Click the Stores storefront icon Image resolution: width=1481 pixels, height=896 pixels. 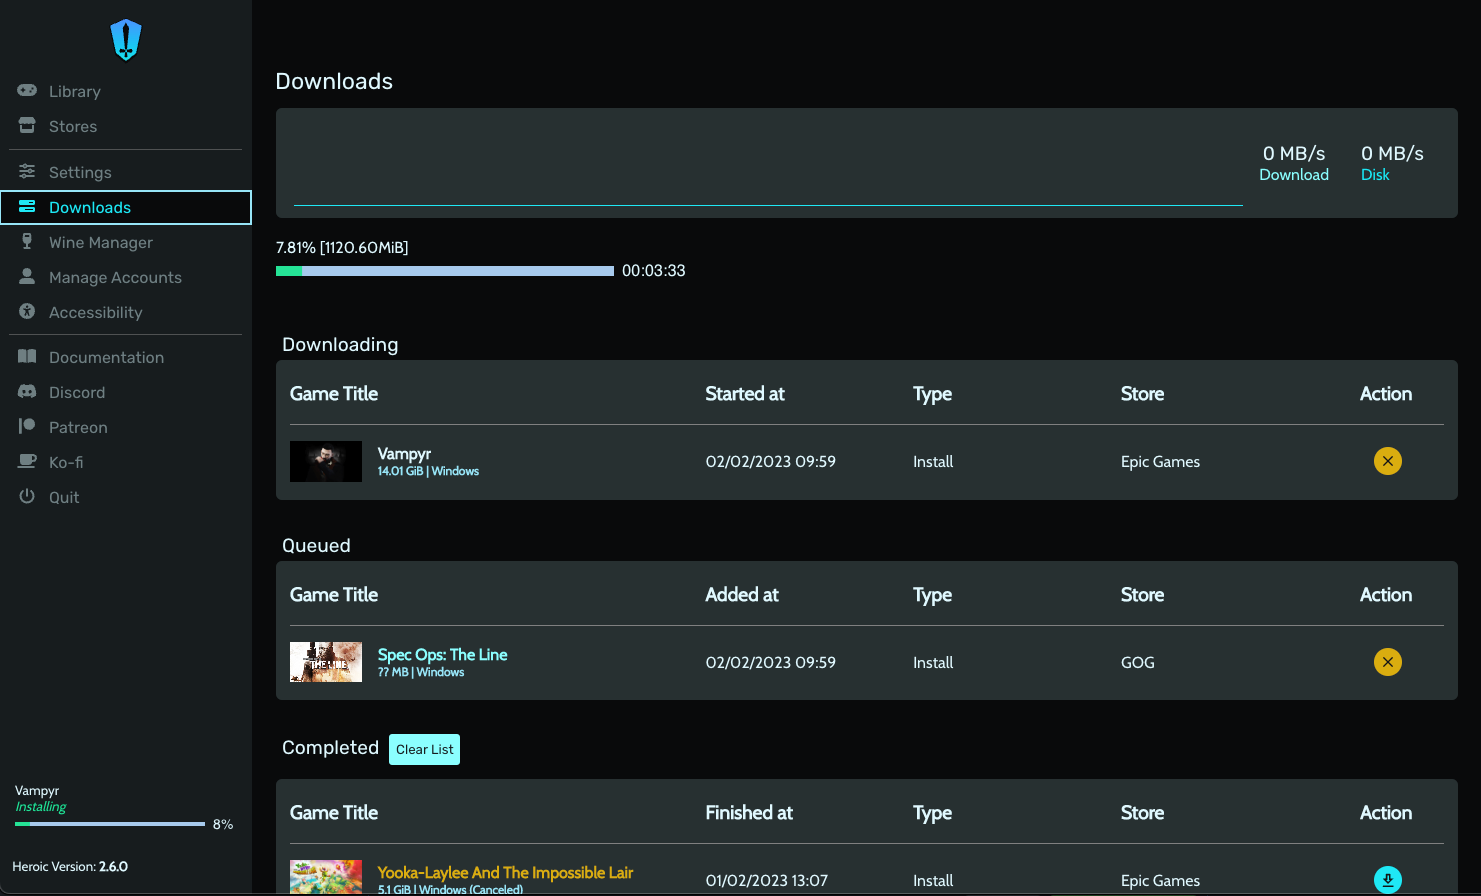click(x=27, y=125)
